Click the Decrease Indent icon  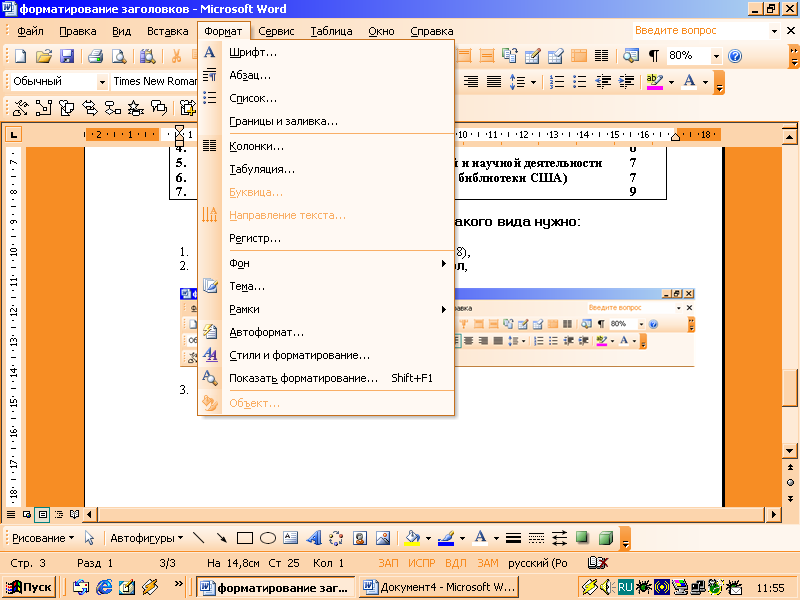[603, 82]
